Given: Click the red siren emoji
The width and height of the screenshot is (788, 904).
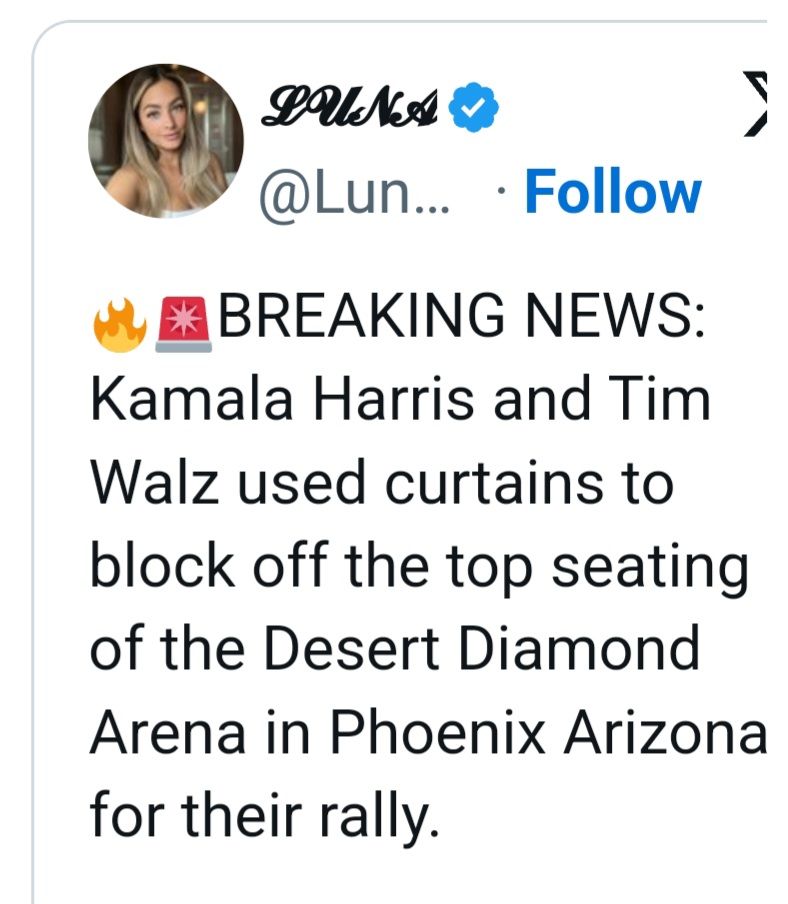Looking at the screenshot, I should click(185, 324).
